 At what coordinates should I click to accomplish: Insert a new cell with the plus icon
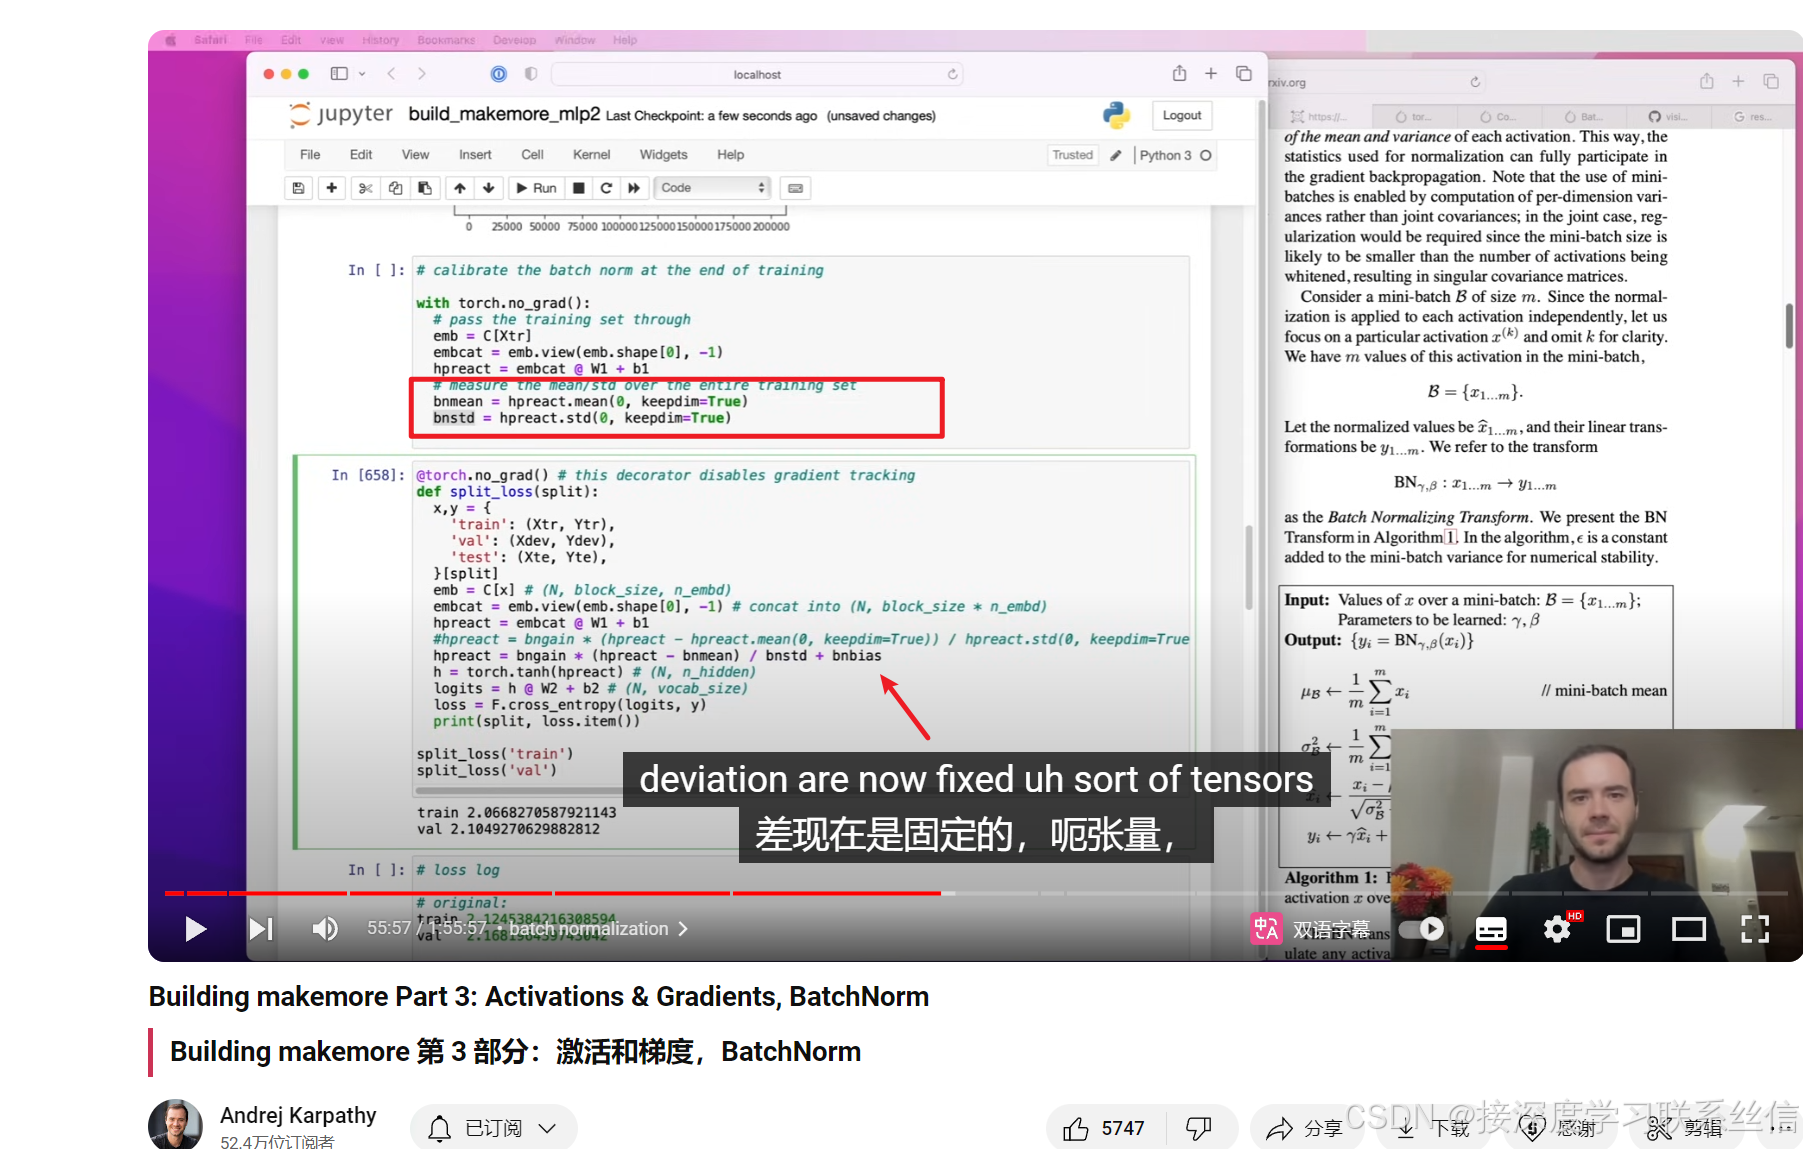331,188
